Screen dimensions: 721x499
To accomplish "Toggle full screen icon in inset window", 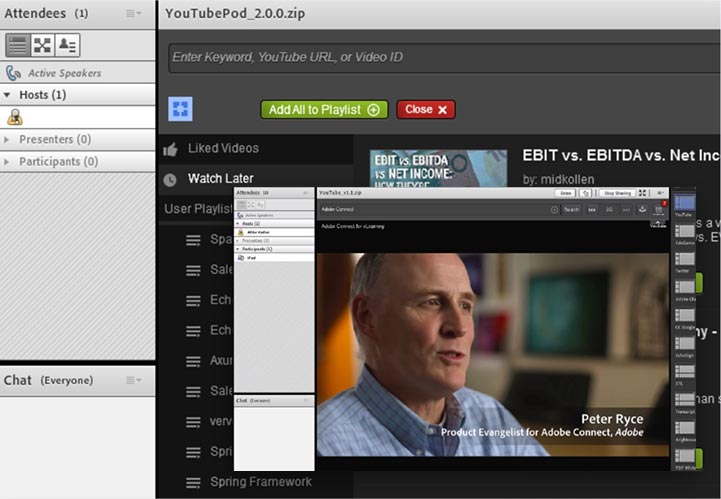I will pos(642,193).
